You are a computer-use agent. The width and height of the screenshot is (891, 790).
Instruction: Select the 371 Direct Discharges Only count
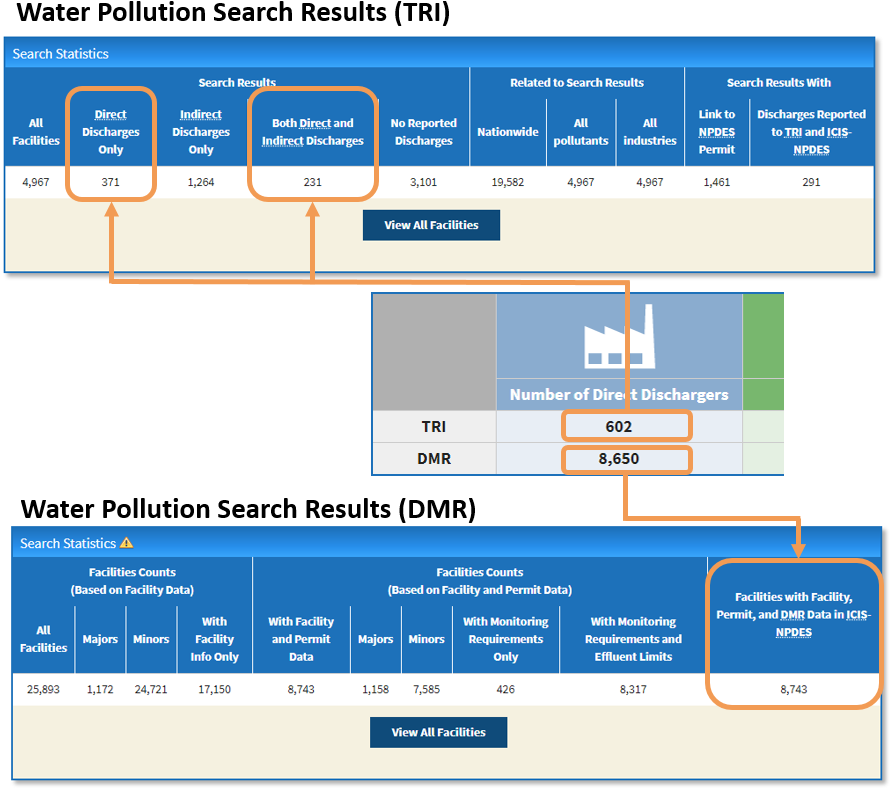click(x=110, y=182)
